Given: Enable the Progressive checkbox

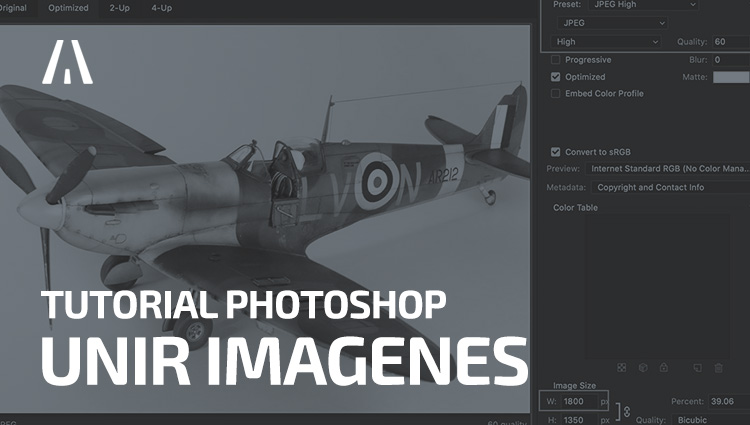Looking at the screenshot, I should (x=555, y=60).
